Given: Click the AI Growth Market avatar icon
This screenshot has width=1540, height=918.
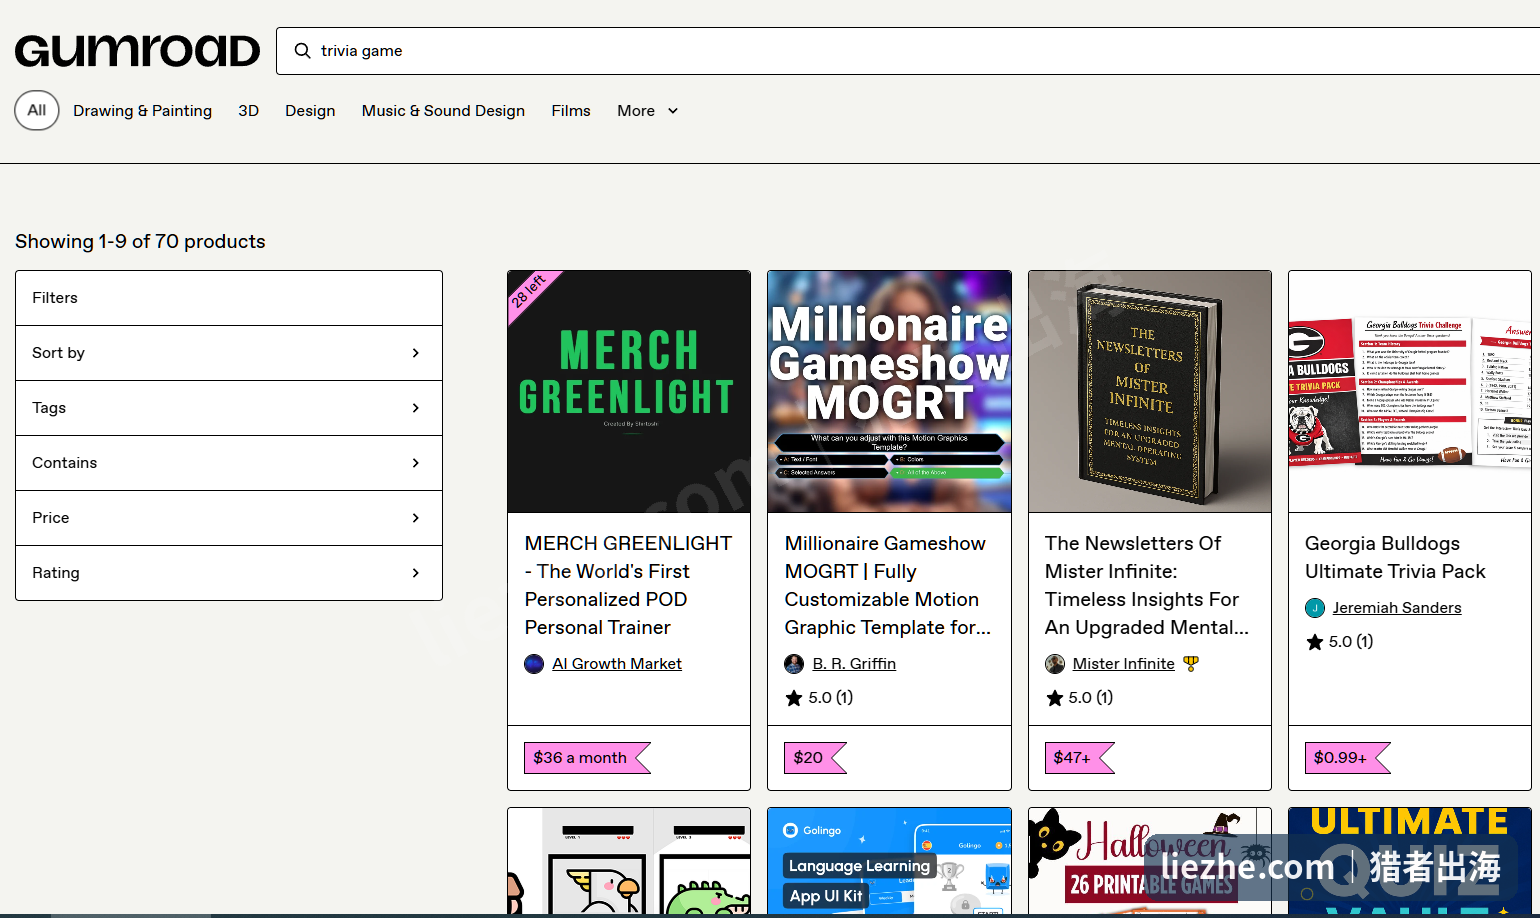Looking at the screenshot, I should [534, 664].
